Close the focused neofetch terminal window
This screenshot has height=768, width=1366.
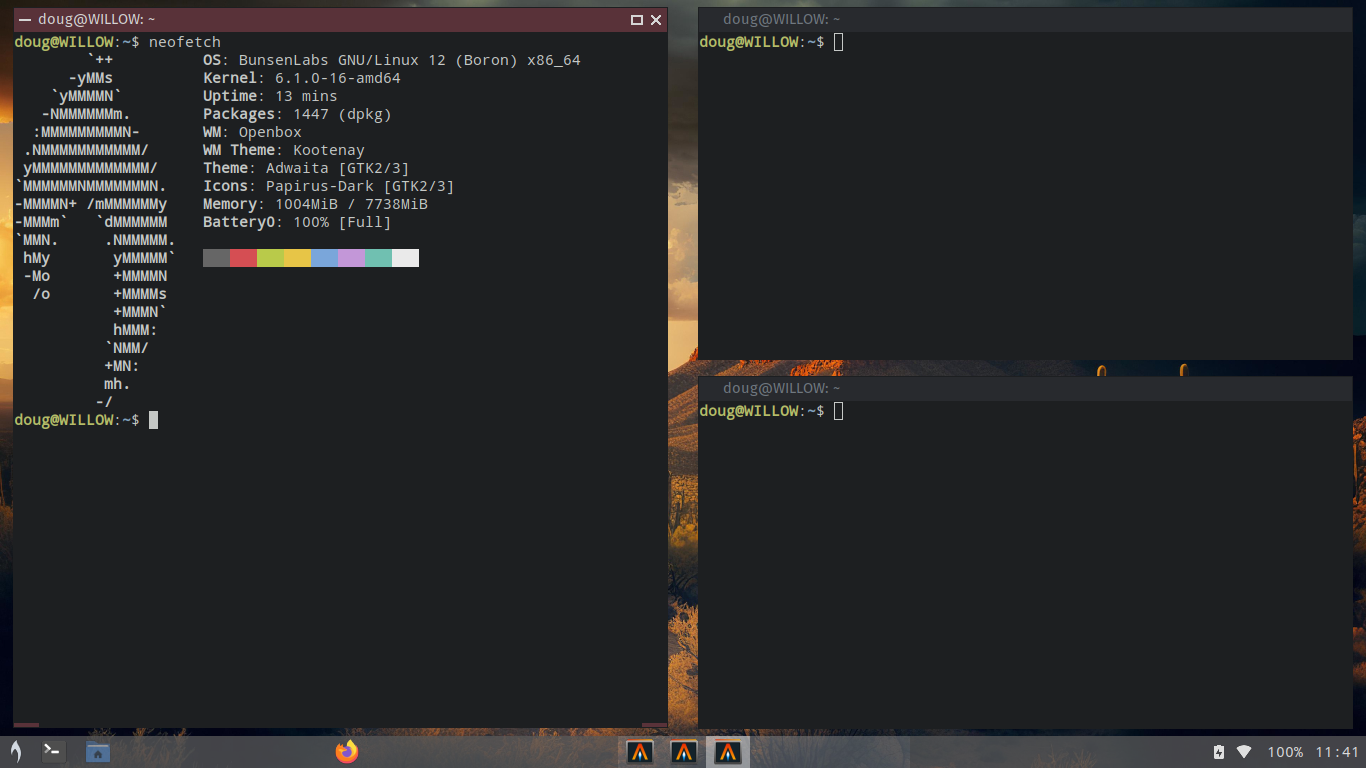tap(656, 20)
